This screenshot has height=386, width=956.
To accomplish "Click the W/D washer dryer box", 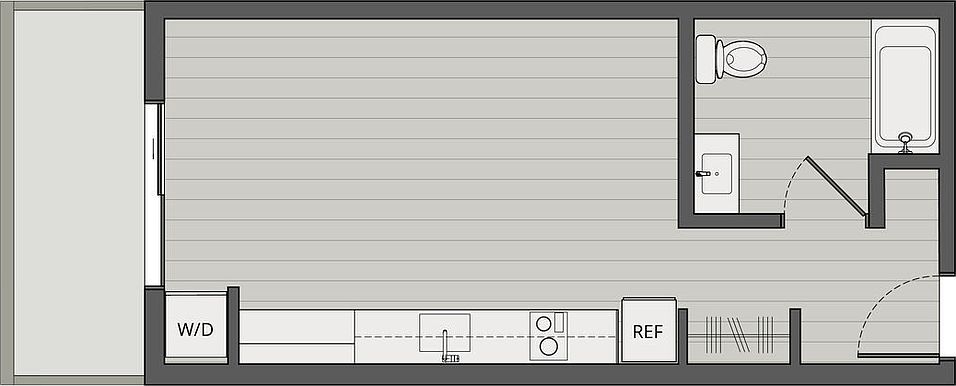I will point(196,329).
